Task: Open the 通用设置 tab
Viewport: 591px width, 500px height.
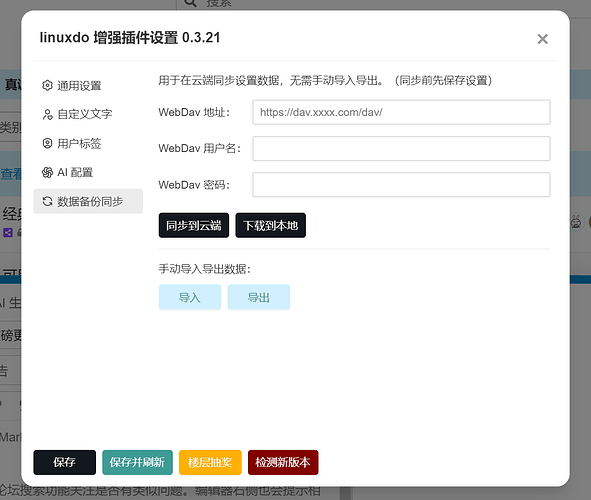Action: [x=88, y=86]
